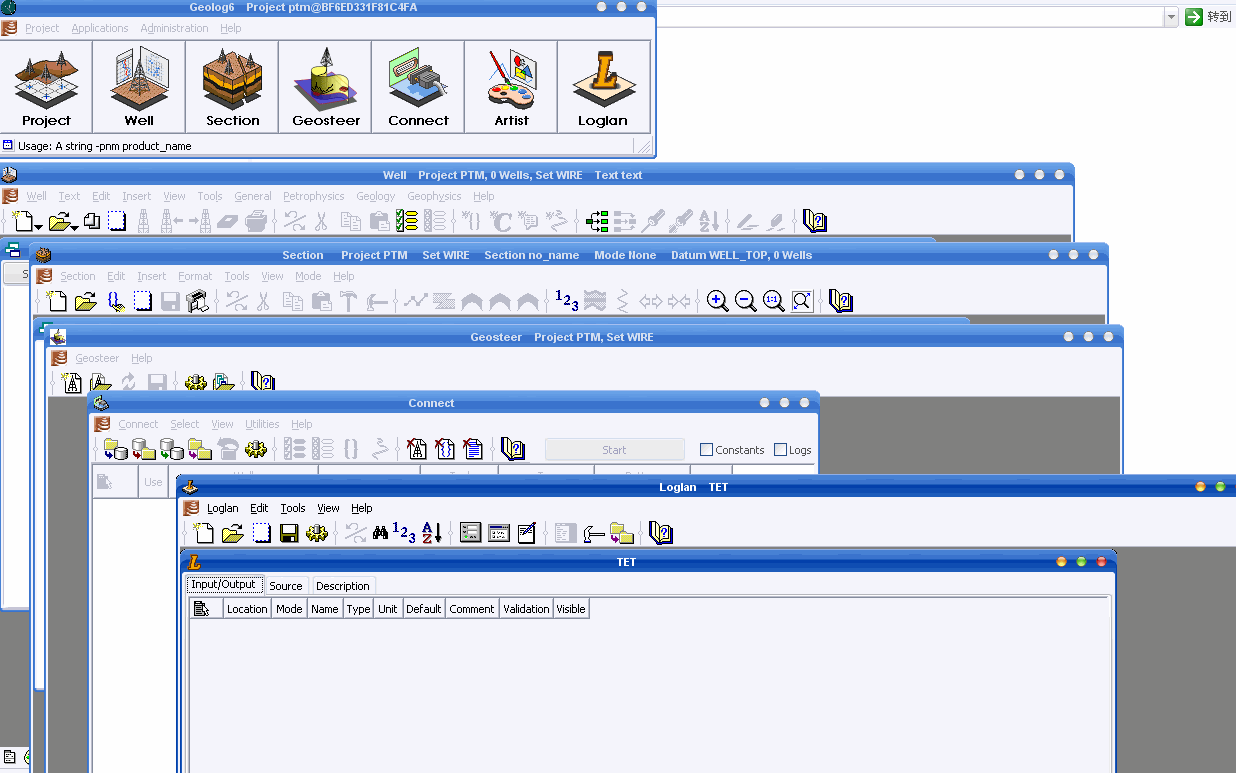Click the help book icon in Well toolbar
This screenshot has width=1236, height=773.
click(815, 221)
